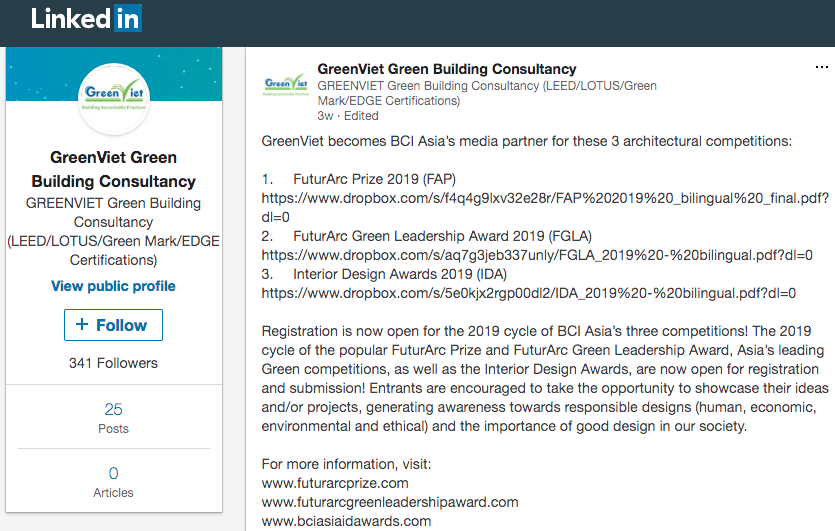Image resolution: width=835 pixels, height=531 pixels.
Task: Click GreenViet logo thumbnail beside post title
Action: [286, 85]
